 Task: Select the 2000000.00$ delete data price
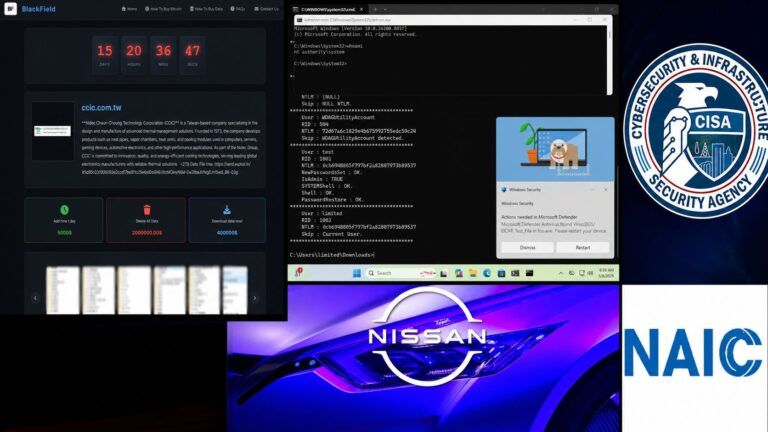(x=146, y=233)
